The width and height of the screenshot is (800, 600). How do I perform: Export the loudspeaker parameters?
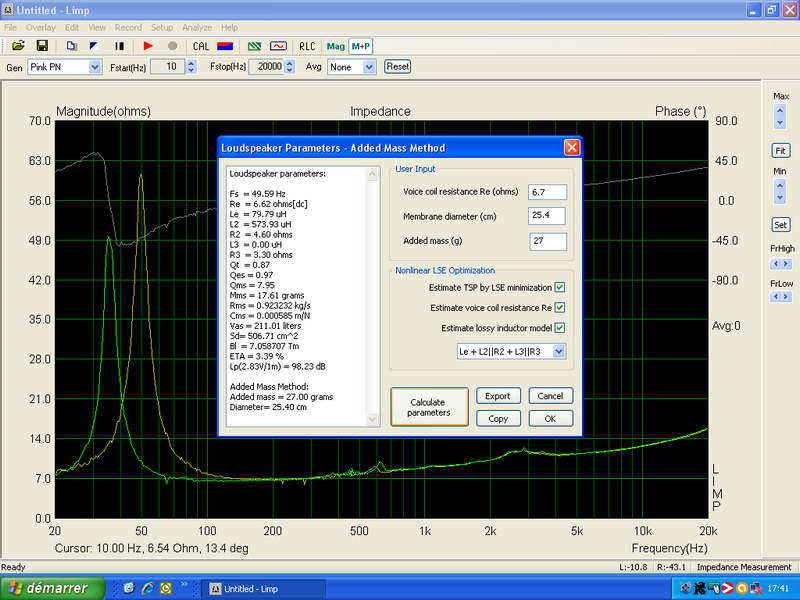coord(498,396)
